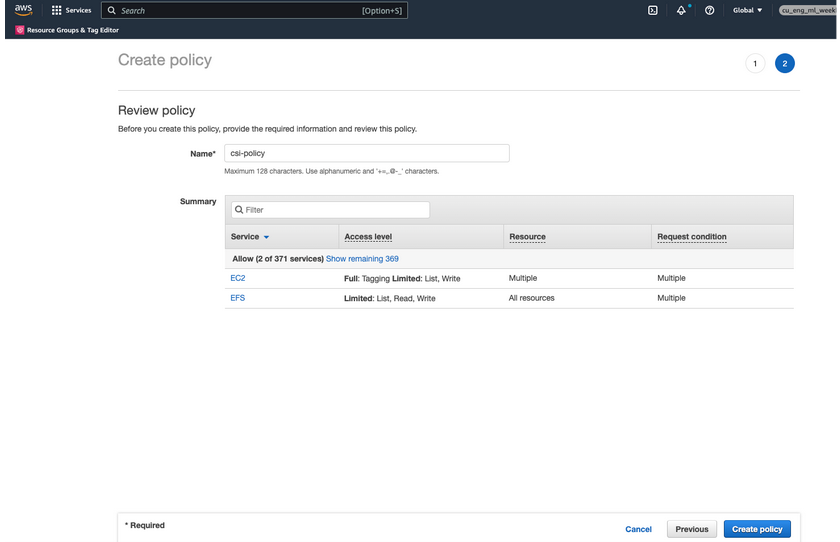The image size is (840, 542).
Task: Open the cu_eng_ml account menu
Action: tap(806, 10)
